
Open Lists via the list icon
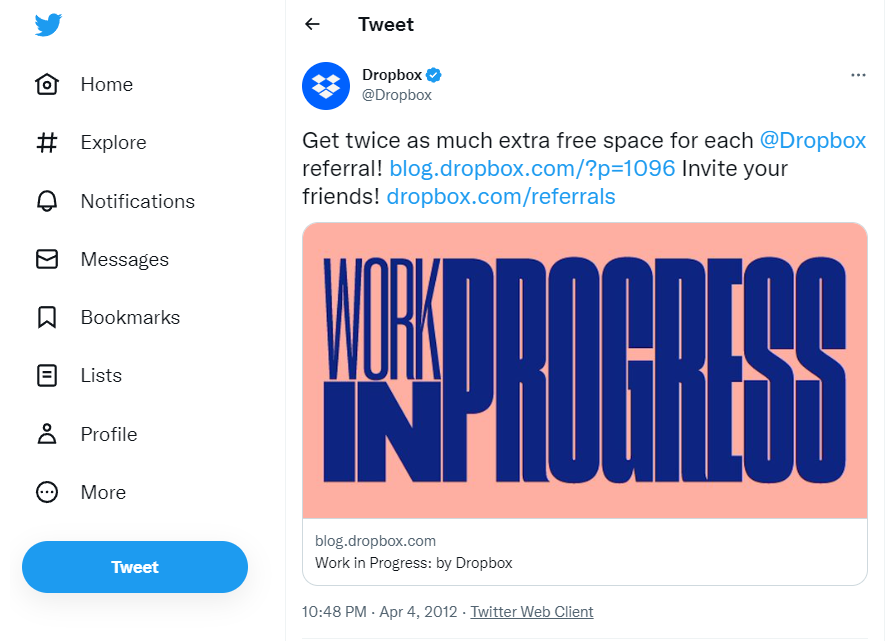pyautogui.click(x=46, y=375)
